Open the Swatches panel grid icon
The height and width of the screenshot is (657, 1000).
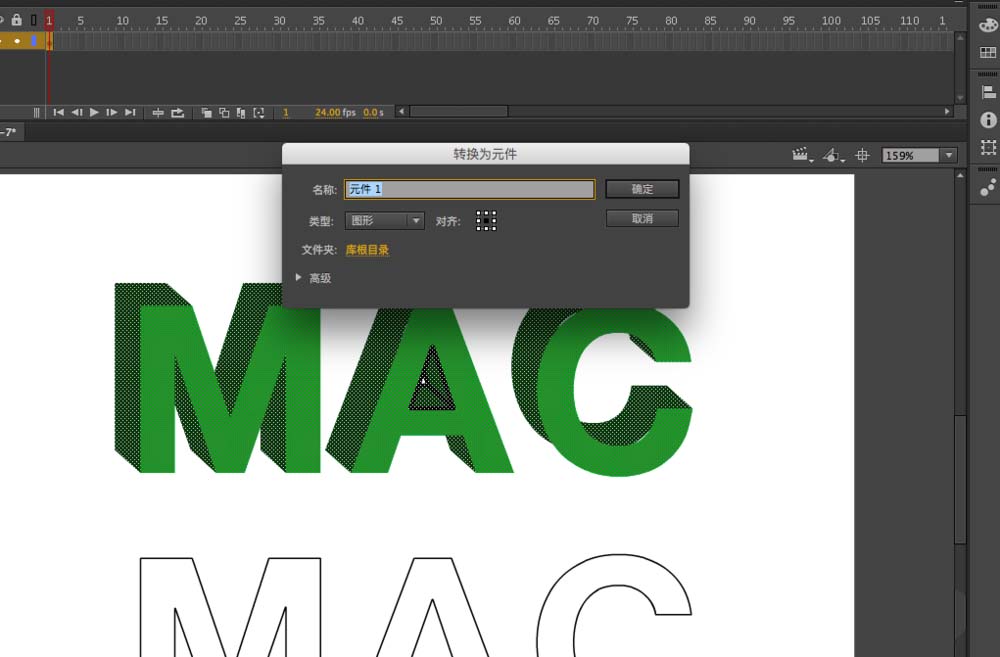(x=988, y=52)
